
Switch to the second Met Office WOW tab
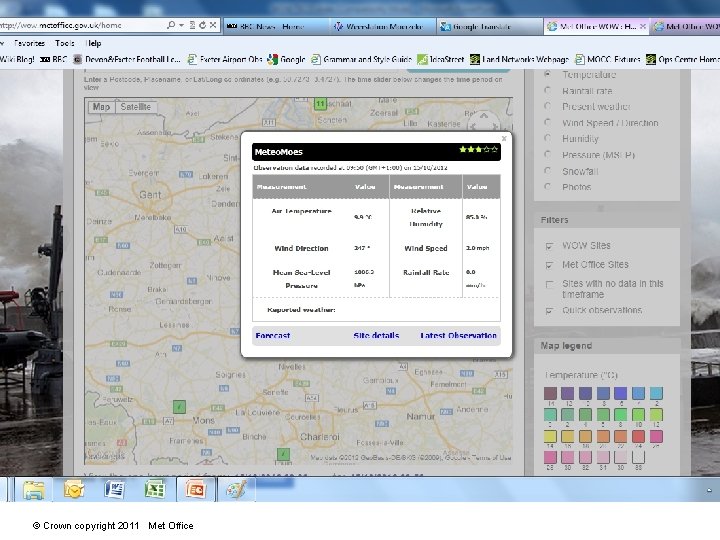(x=686, y=27)
